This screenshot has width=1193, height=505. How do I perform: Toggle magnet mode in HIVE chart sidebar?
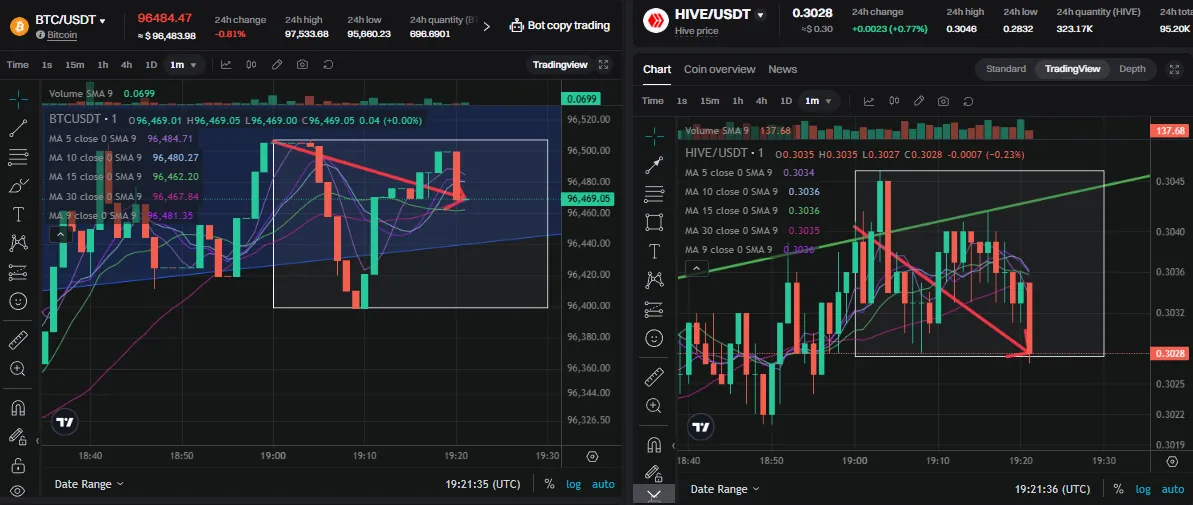coord(654,444)
